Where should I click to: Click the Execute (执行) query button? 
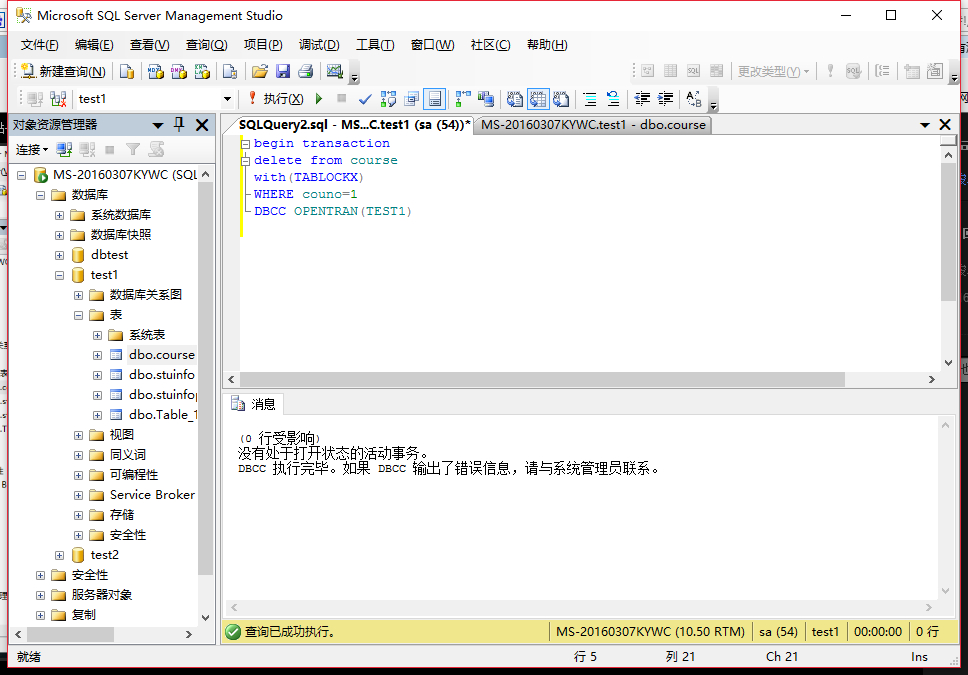(276, 98)
